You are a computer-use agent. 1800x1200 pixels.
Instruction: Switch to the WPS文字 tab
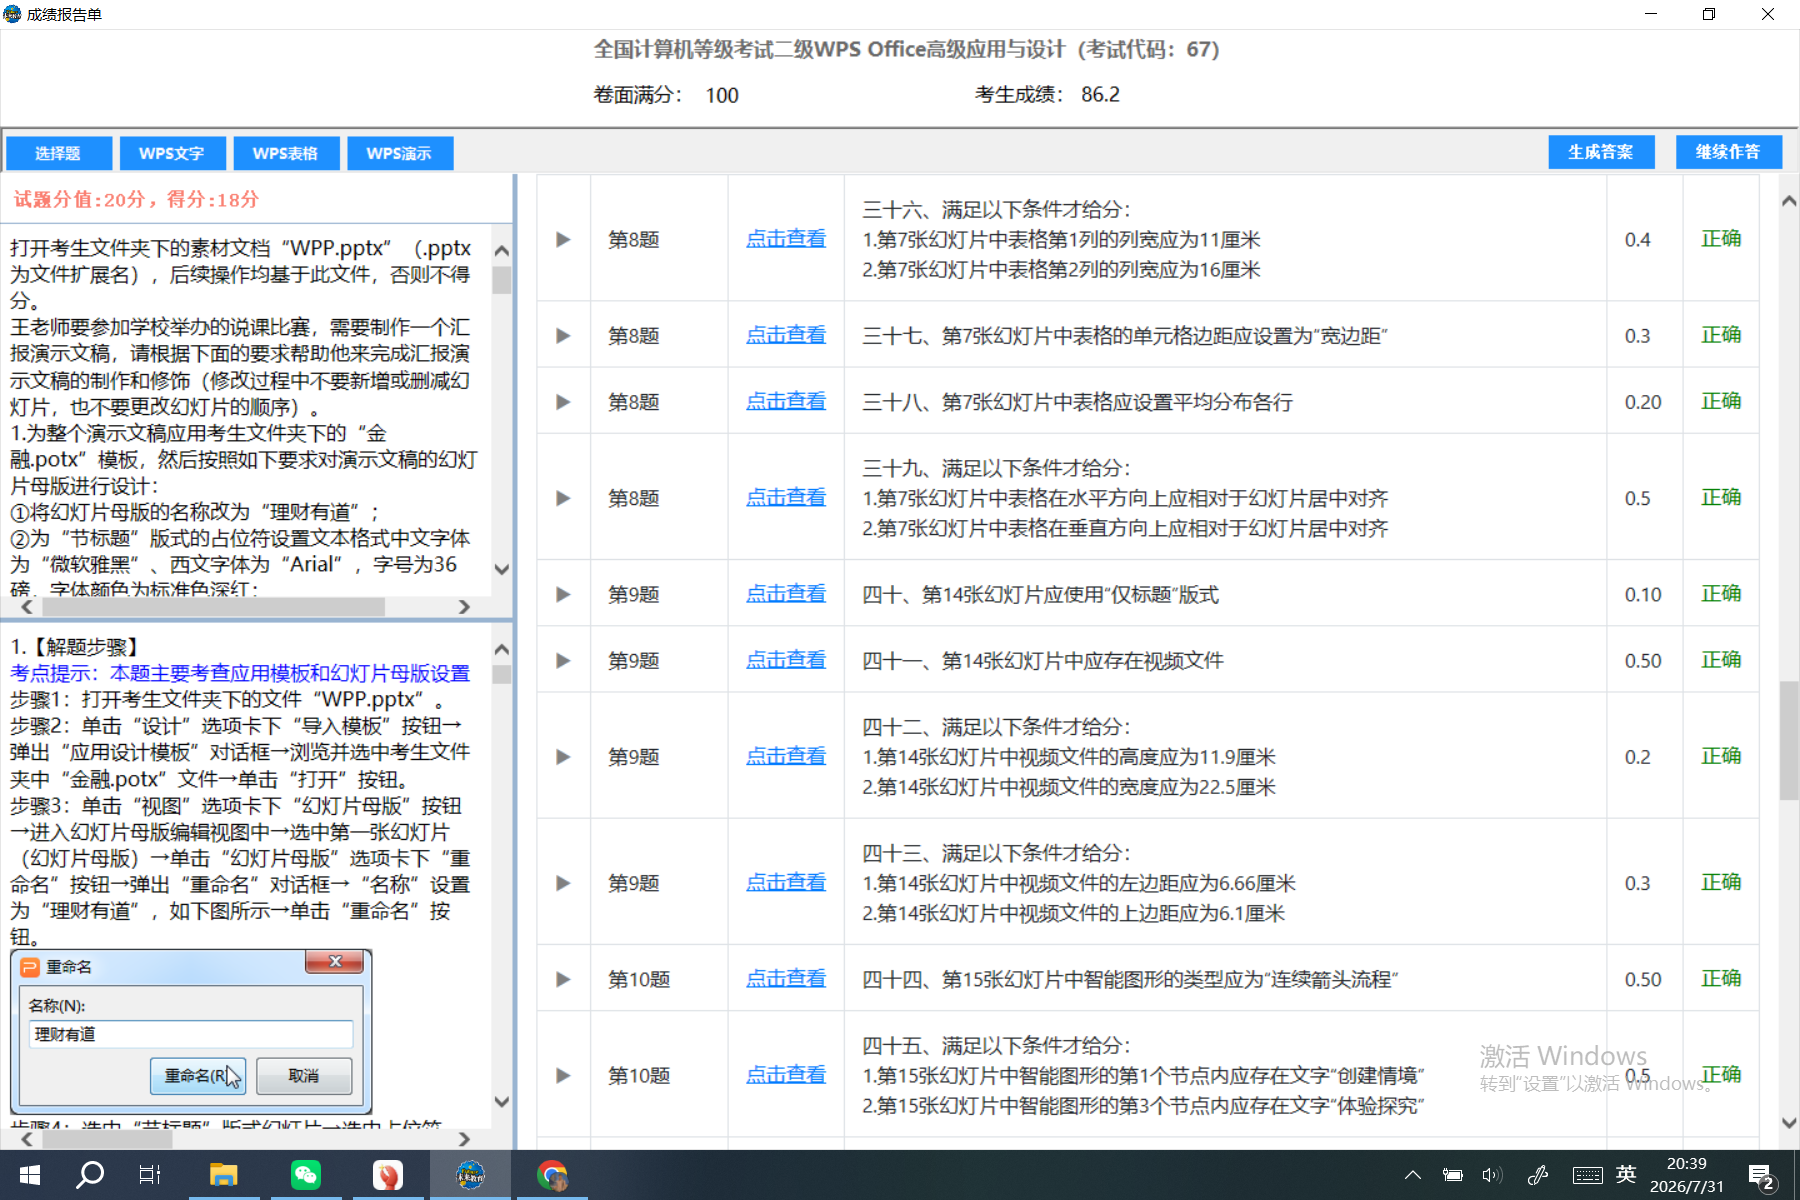tap(172, 153)
